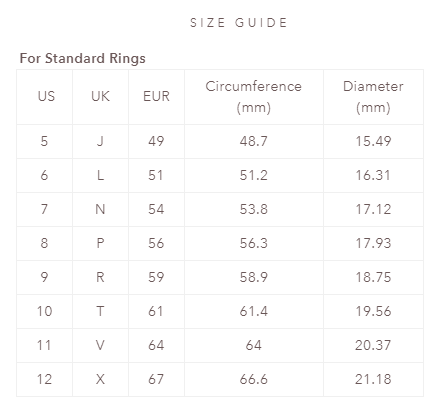Select UK size L cell
The width and height of the screenshot is (443, 414).
(x=100, y=176)
